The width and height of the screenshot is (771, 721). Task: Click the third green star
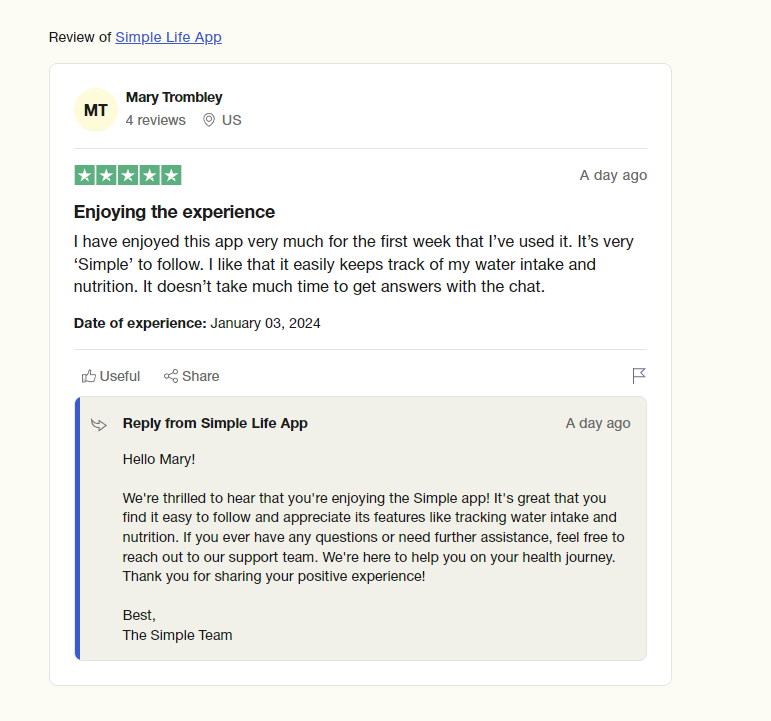tap(128, 175)
